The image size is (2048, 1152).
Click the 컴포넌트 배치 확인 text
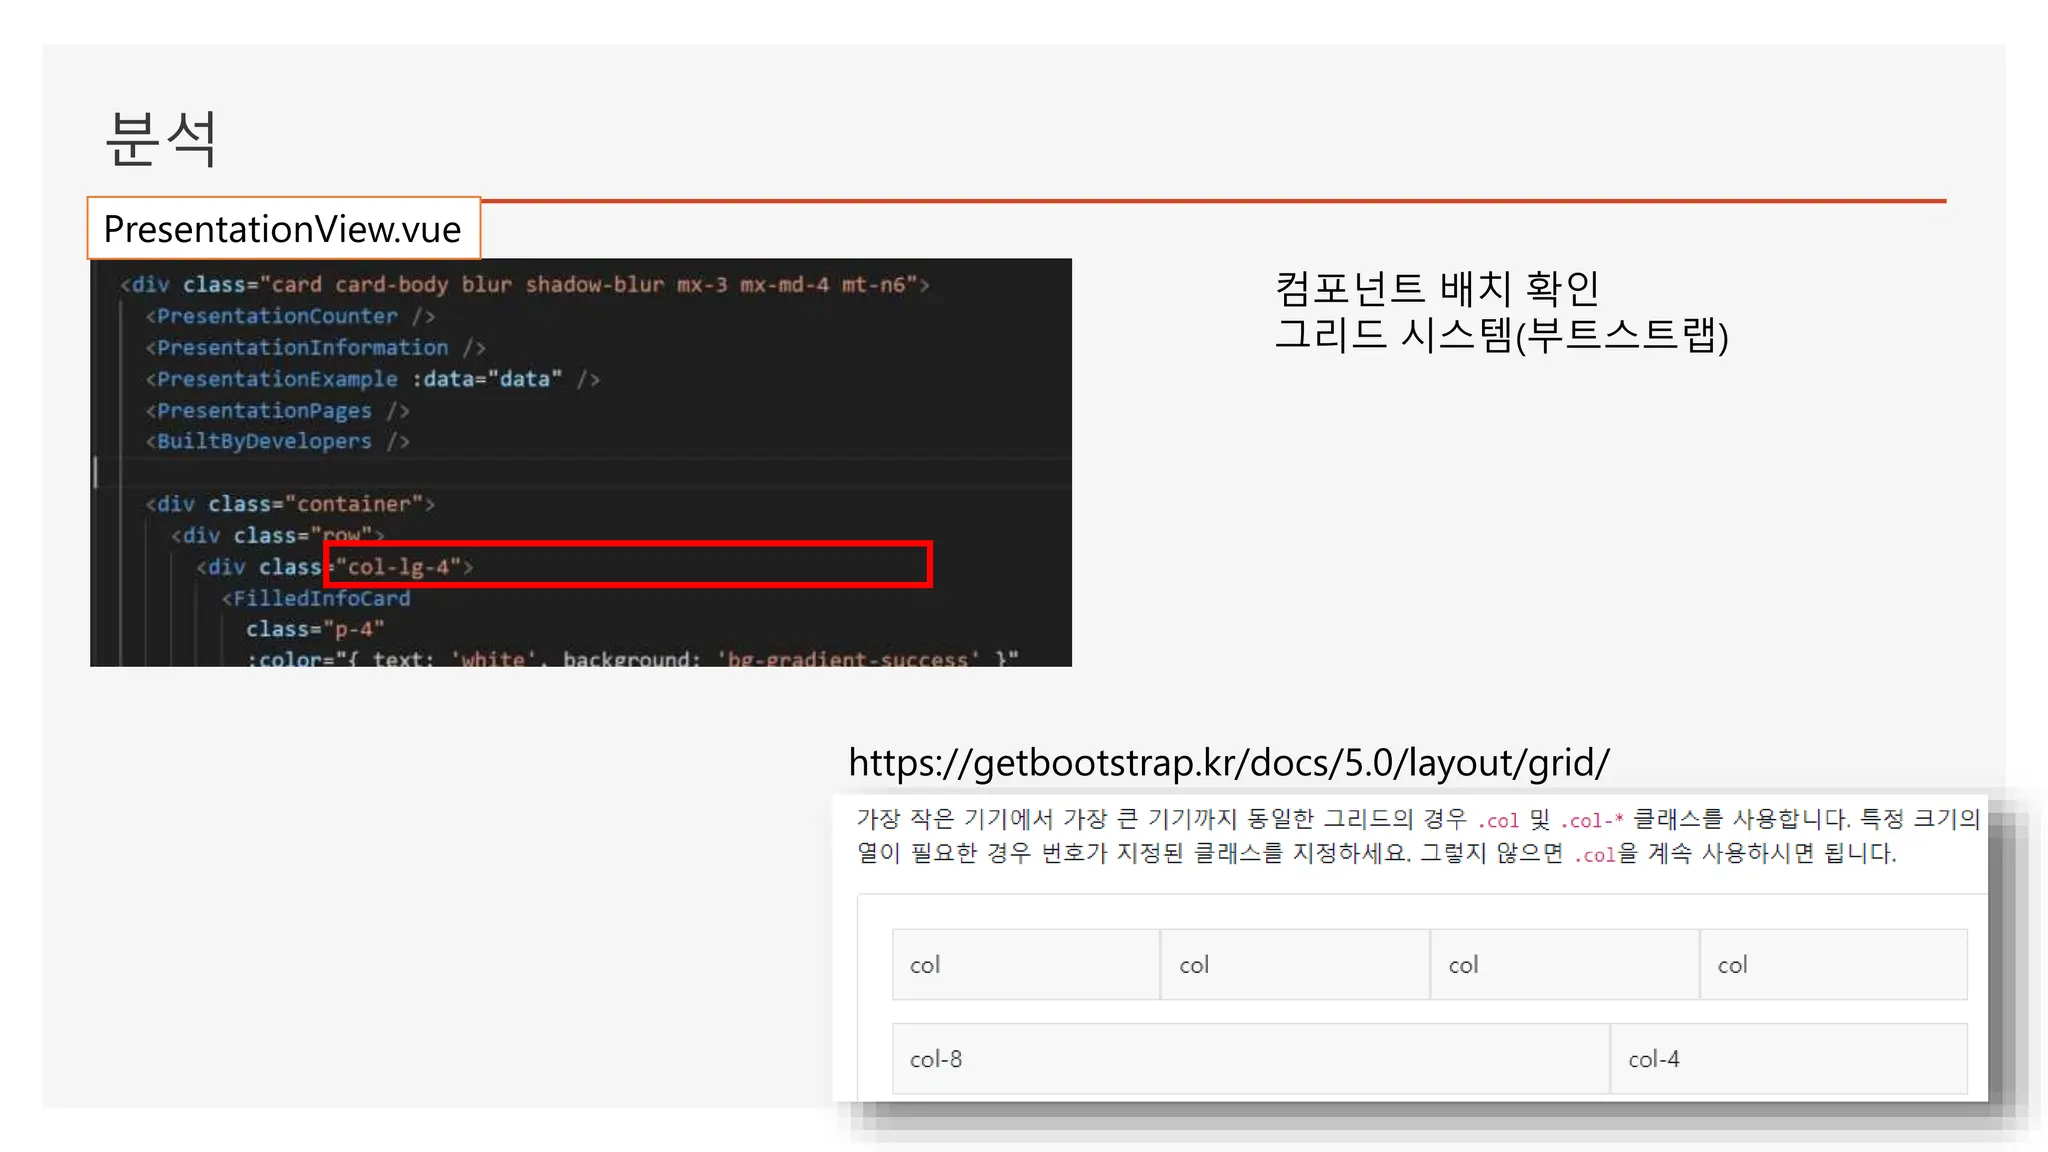[1436, 289]
